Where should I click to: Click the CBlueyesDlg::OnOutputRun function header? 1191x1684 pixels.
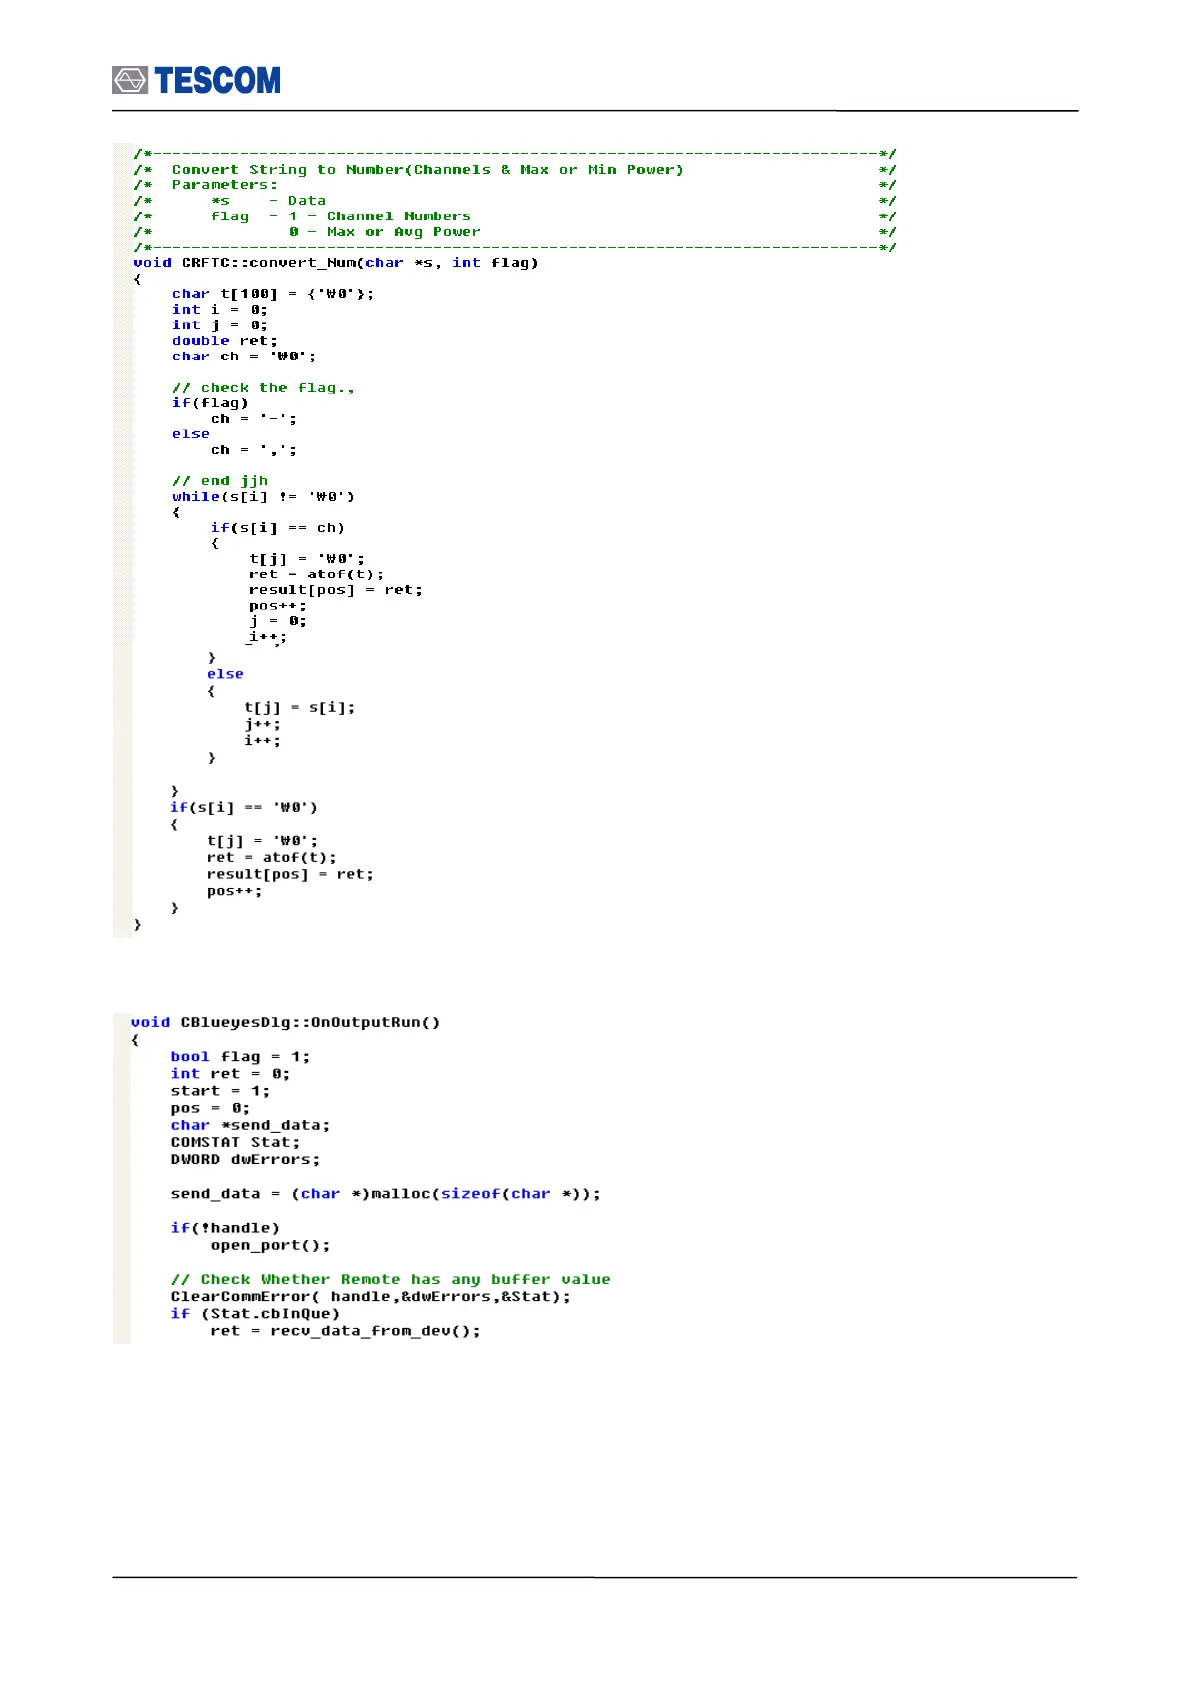click(285, 1022)
